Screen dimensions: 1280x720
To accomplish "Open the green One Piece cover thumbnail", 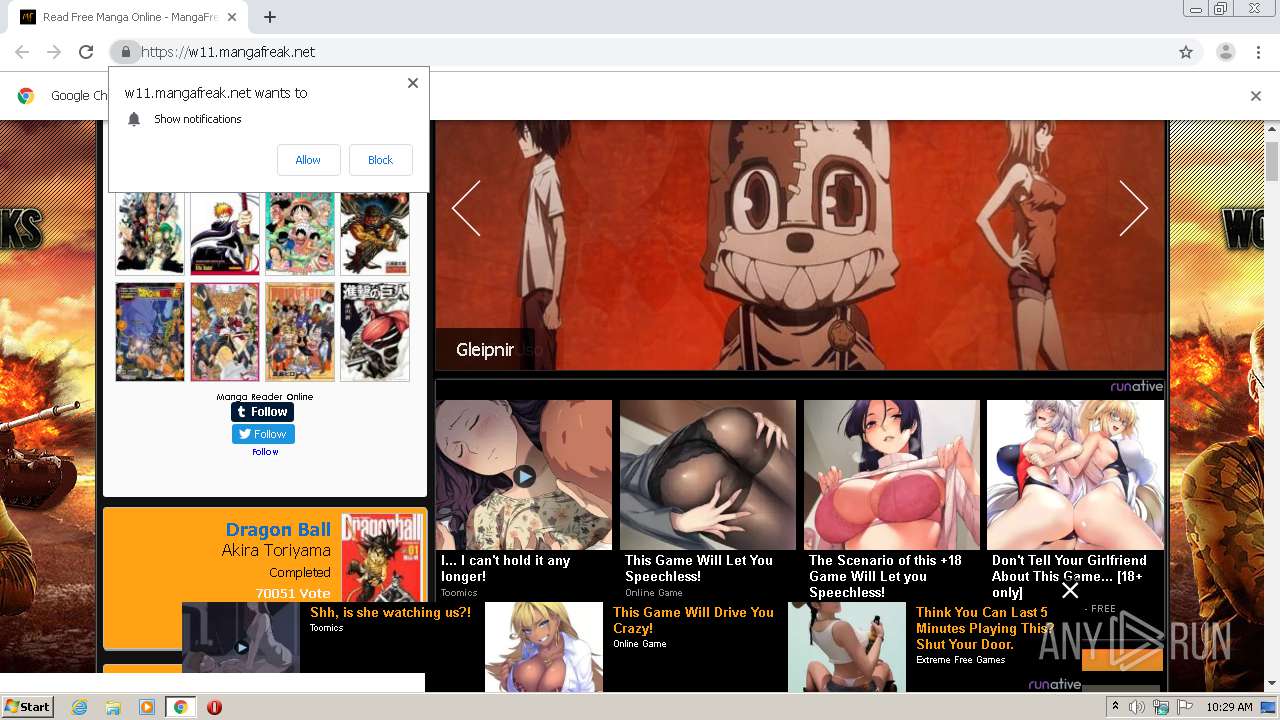I will click(x=300, y=235).
